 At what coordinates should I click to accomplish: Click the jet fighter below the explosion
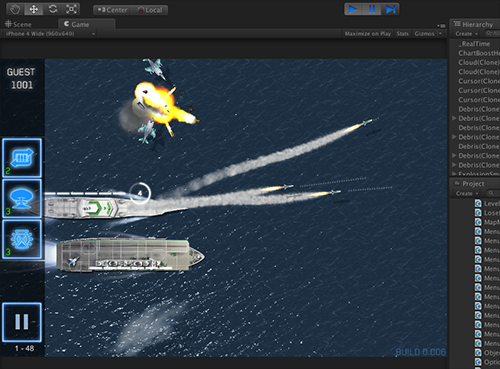(147, 131)
